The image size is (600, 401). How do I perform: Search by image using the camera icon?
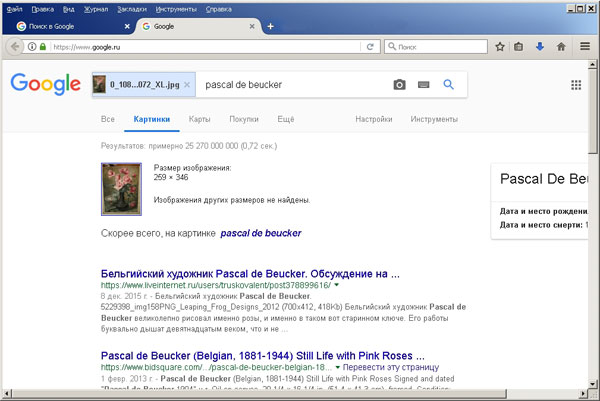point(399,85)
